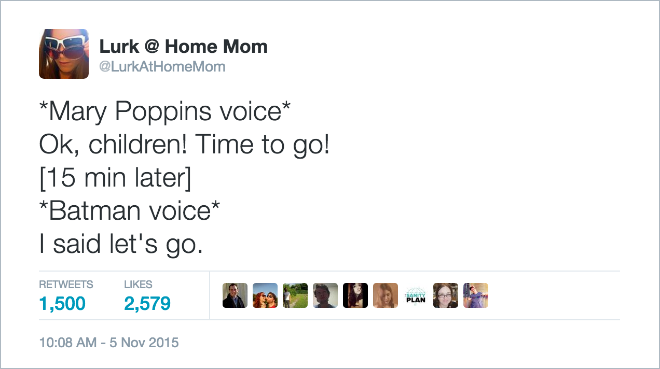Open Lurk @ Home Mom's sunglasses profile picture
660x369 pixels.
point(64,54)
